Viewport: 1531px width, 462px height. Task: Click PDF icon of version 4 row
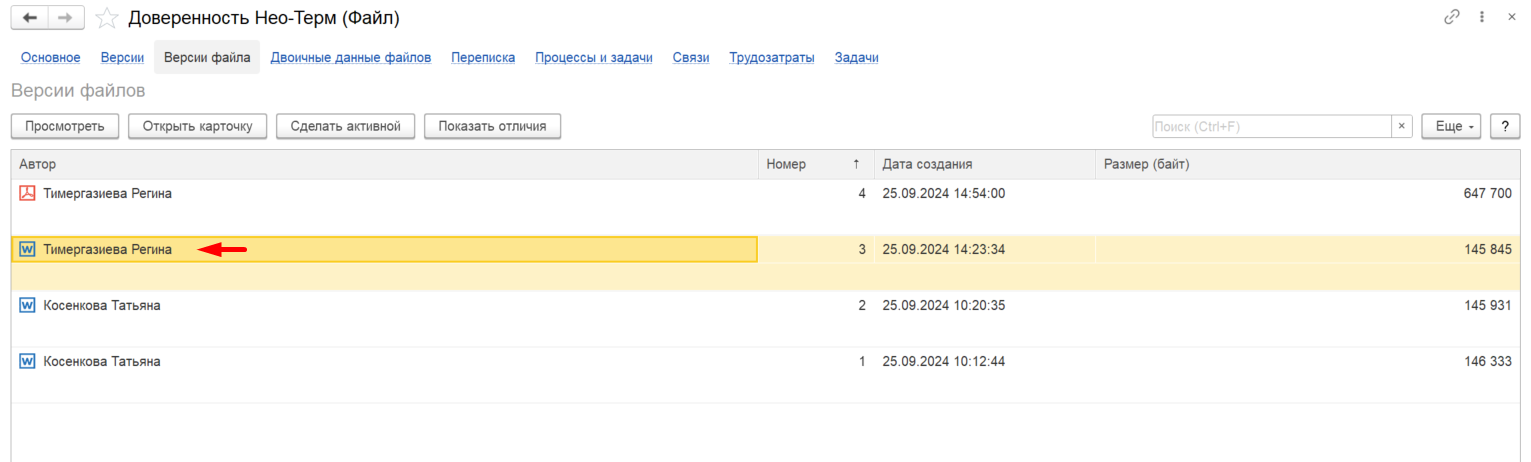point(28,194)
